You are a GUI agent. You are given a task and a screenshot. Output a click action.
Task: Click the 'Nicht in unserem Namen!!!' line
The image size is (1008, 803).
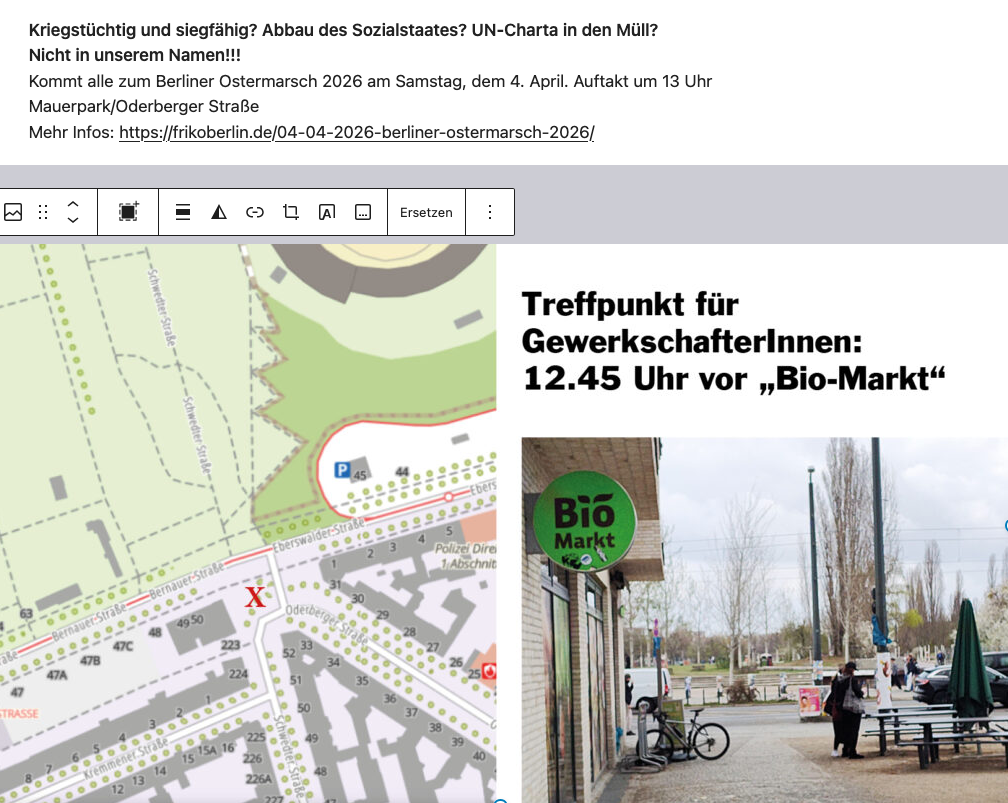[x=135, y=55]
